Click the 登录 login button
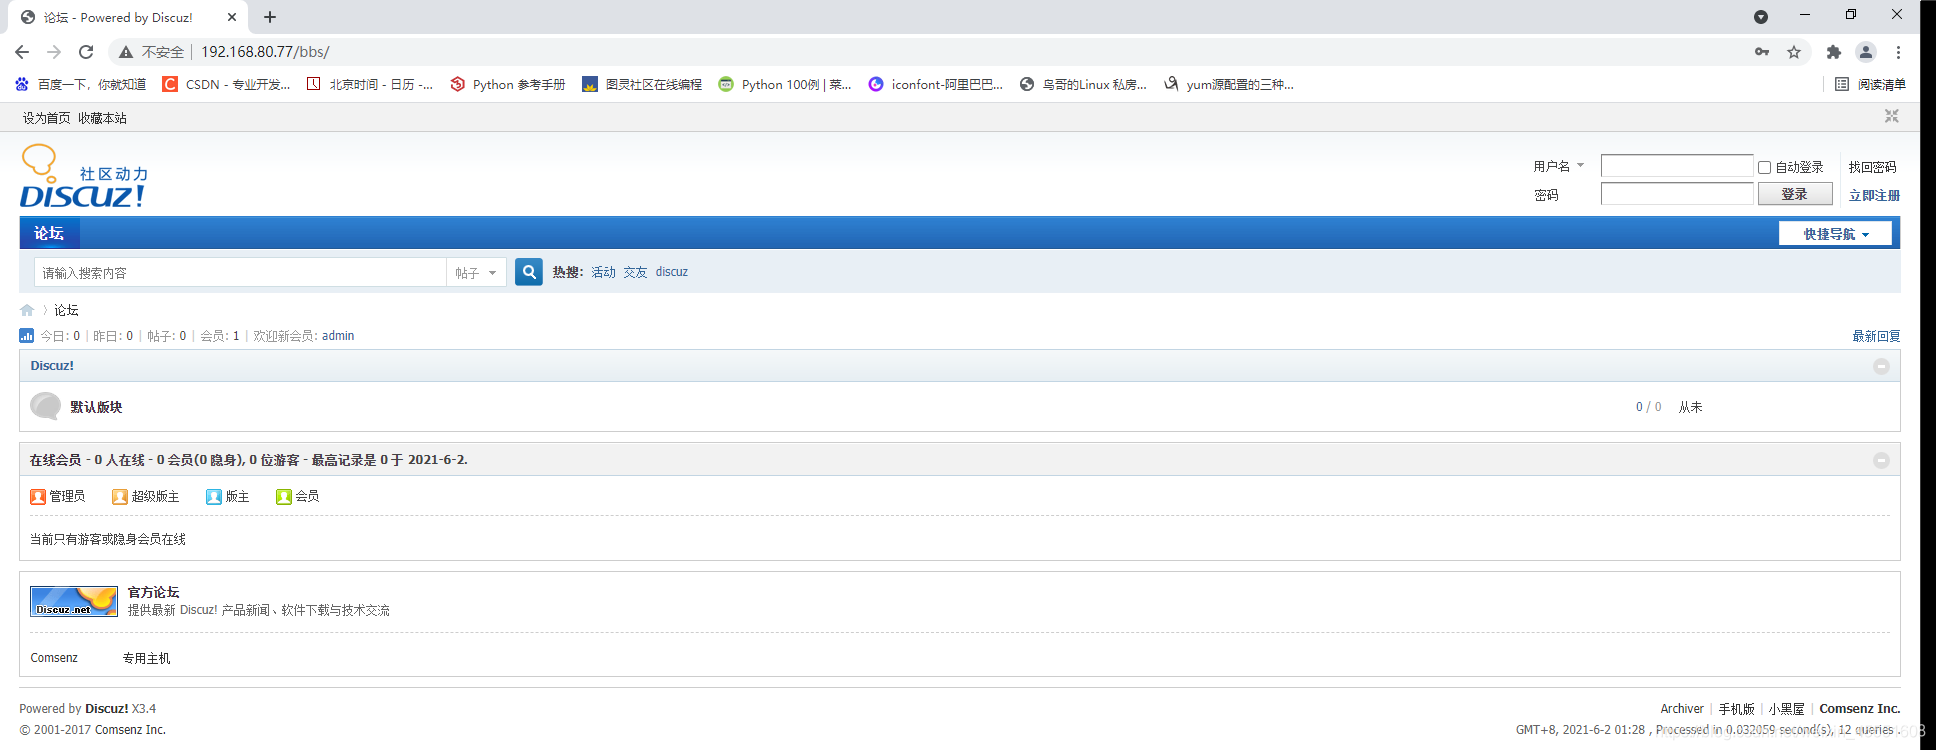The height and width of the screenshot is (750, 1936). pos(1795,194)
